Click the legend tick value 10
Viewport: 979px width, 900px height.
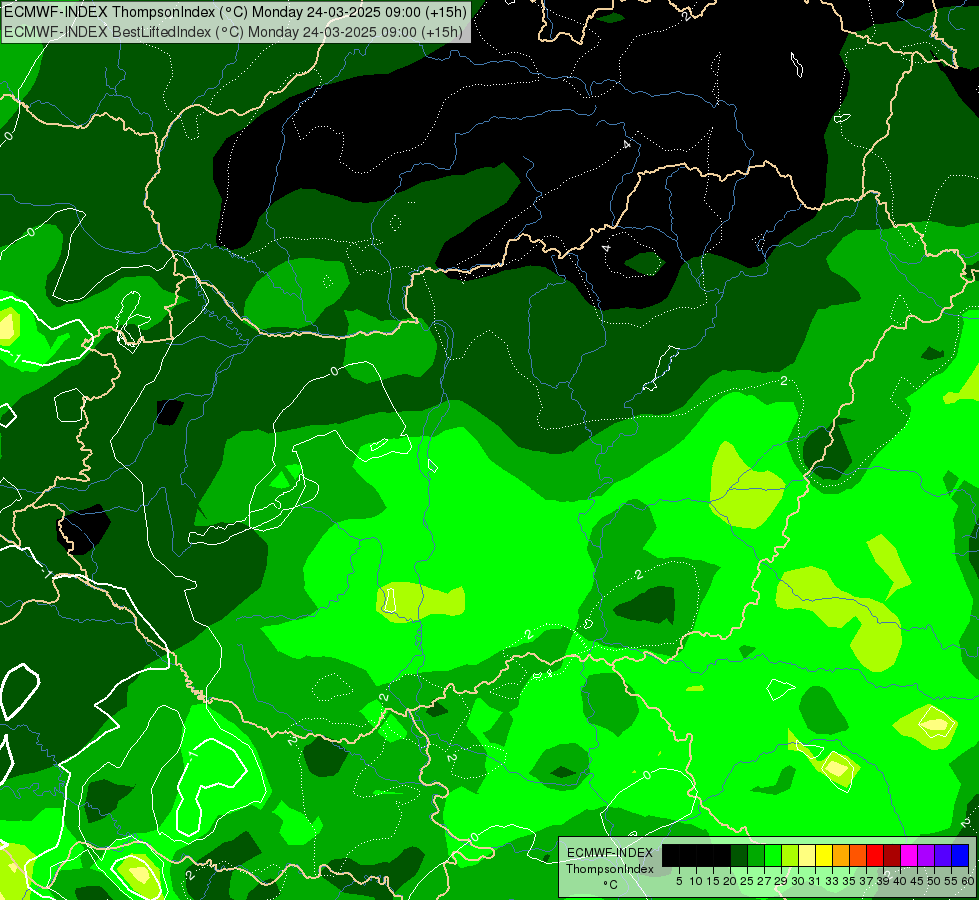[696, 881]
